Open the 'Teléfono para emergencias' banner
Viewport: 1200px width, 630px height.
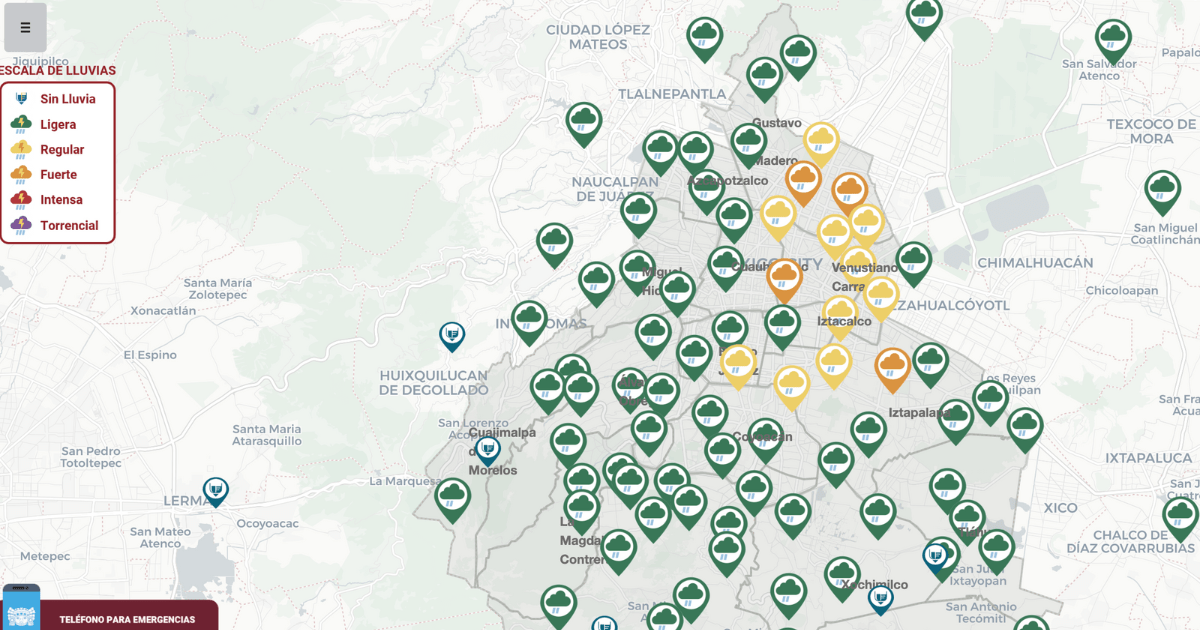[128, 619]
